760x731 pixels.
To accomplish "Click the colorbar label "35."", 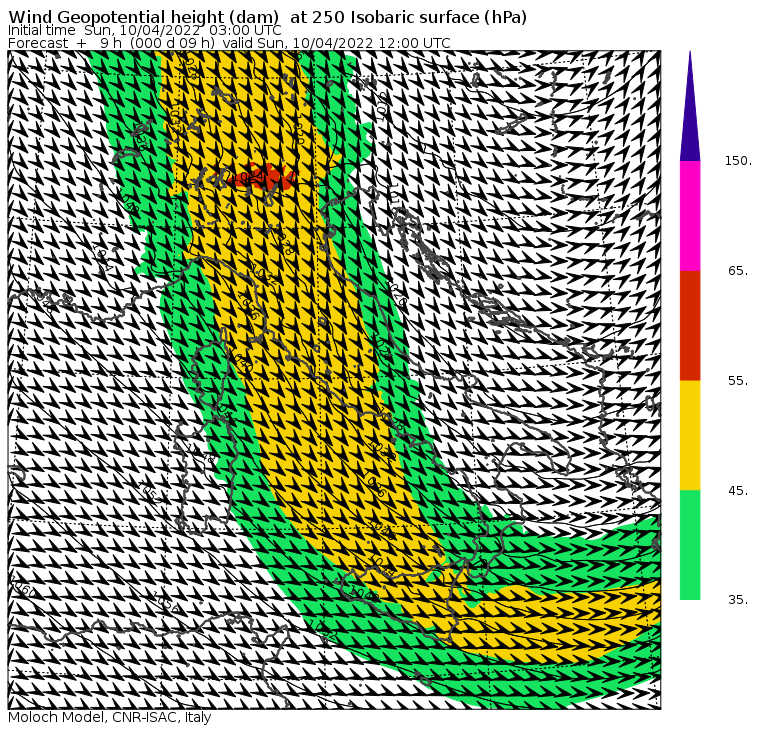I will click(738, 600).
